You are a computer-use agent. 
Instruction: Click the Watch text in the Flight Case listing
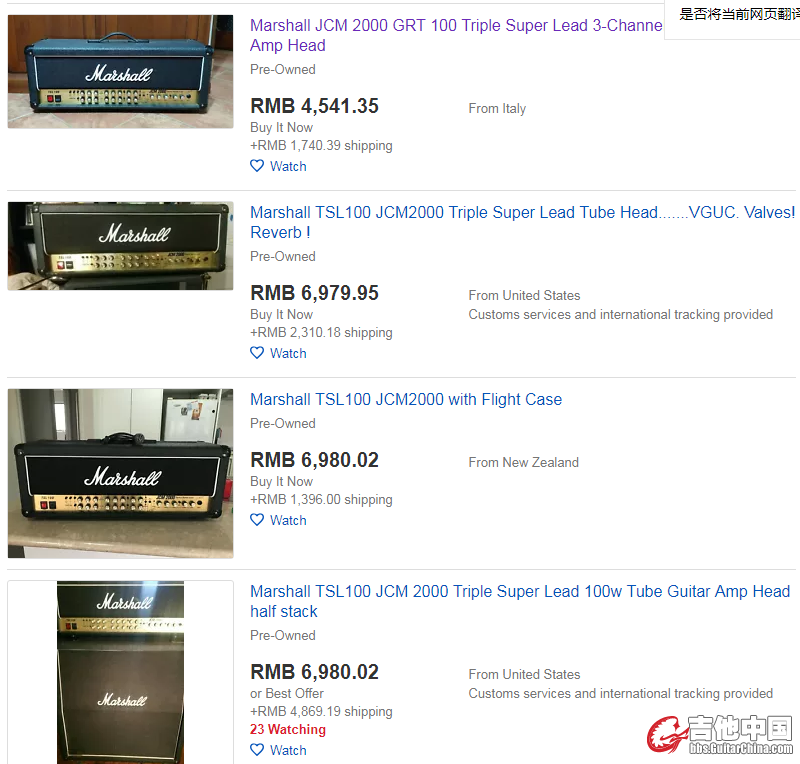tap(288, 520)
